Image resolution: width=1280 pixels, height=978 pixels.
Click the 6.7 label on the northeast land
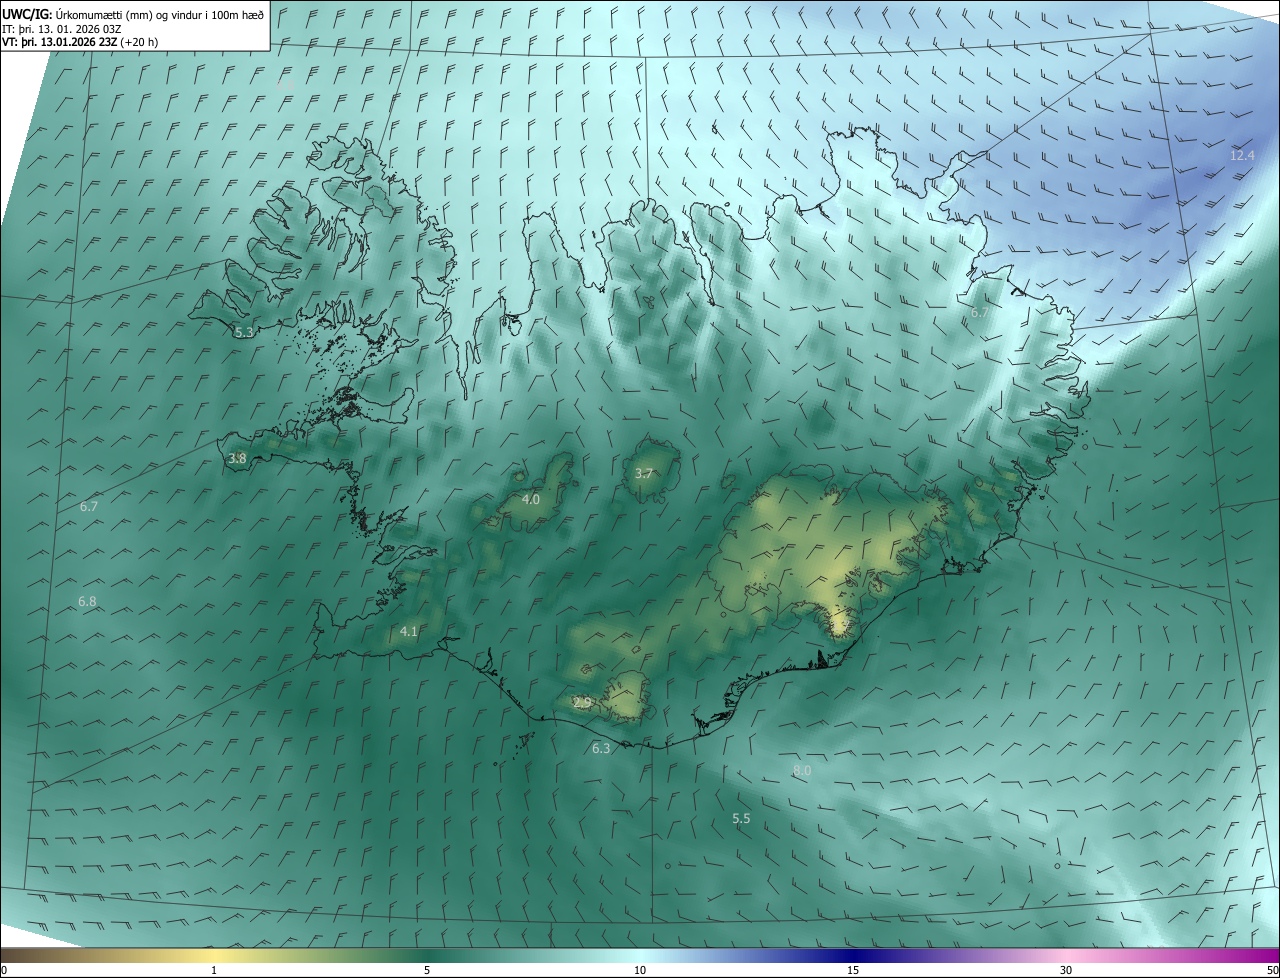980,312
